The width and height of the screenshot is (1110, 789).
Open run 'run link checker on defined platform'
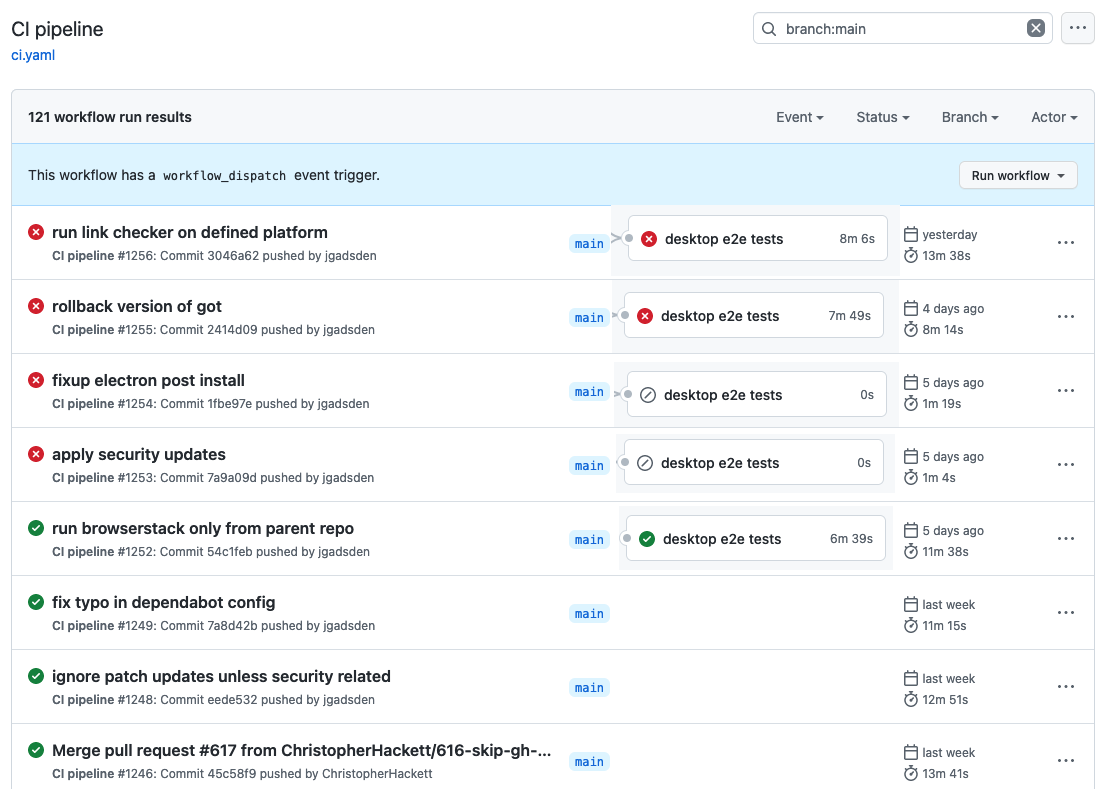190,233
